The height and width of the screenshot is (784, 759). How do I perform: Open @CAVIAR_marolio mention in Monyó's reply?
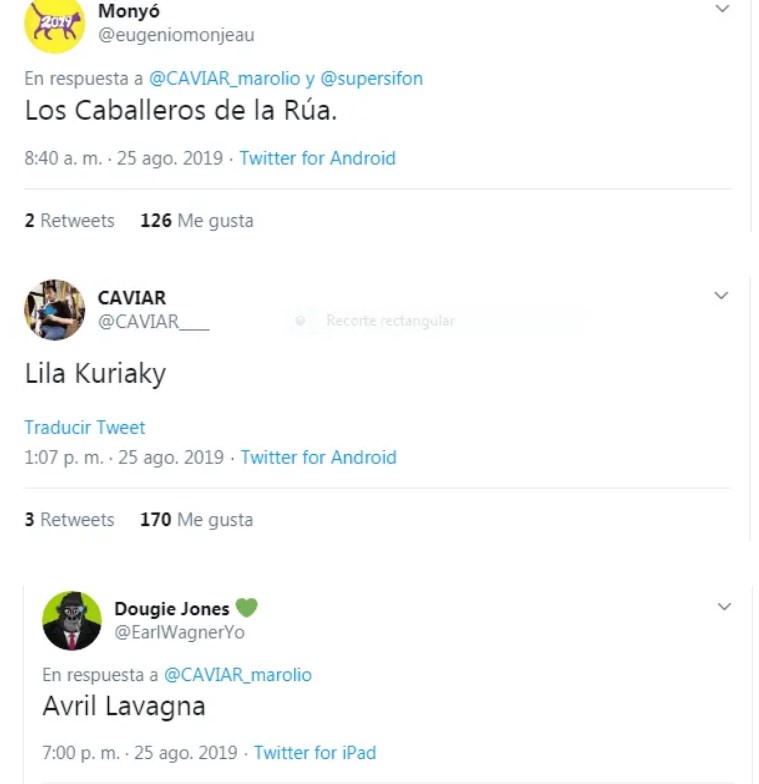(x=226, y=78)
